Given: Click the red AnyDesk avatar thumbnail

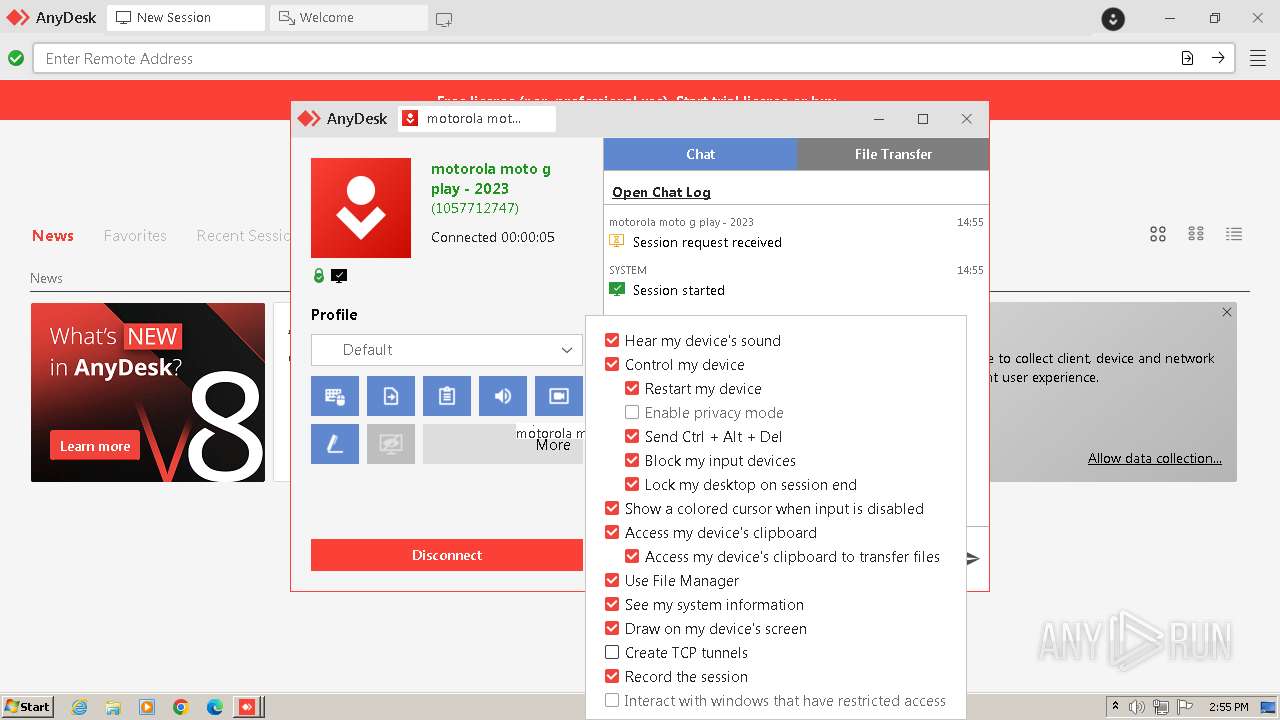Looking at the screenshot, I should (361, 208).
